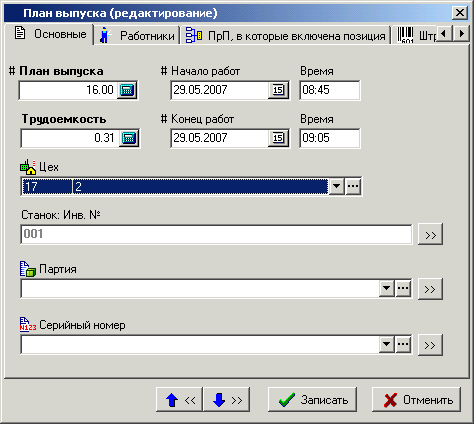Open calculator for План выпуска field
Viewport: 474px width, 424px height.
[127, 90]
